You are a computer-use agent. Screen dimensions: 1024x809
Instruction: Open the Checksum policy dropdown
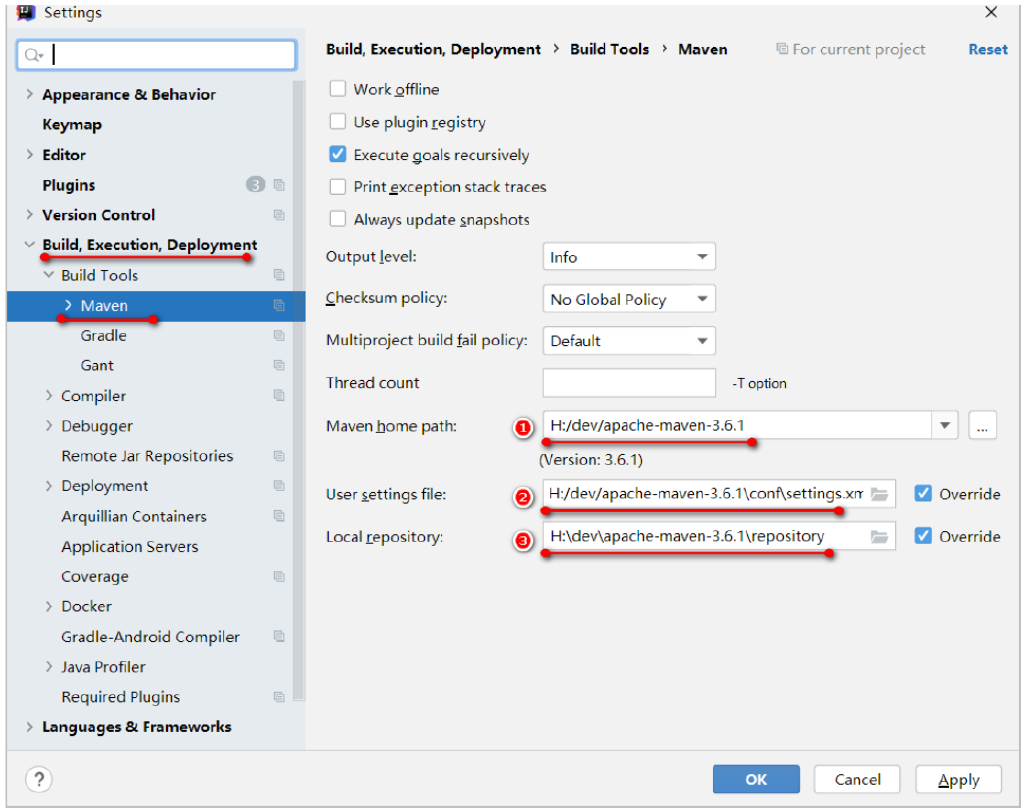(629, 299)
